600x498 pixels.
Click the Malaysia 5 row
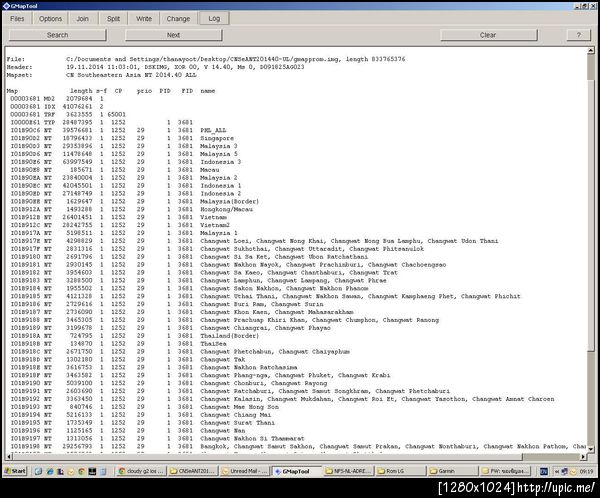(124, 154)
